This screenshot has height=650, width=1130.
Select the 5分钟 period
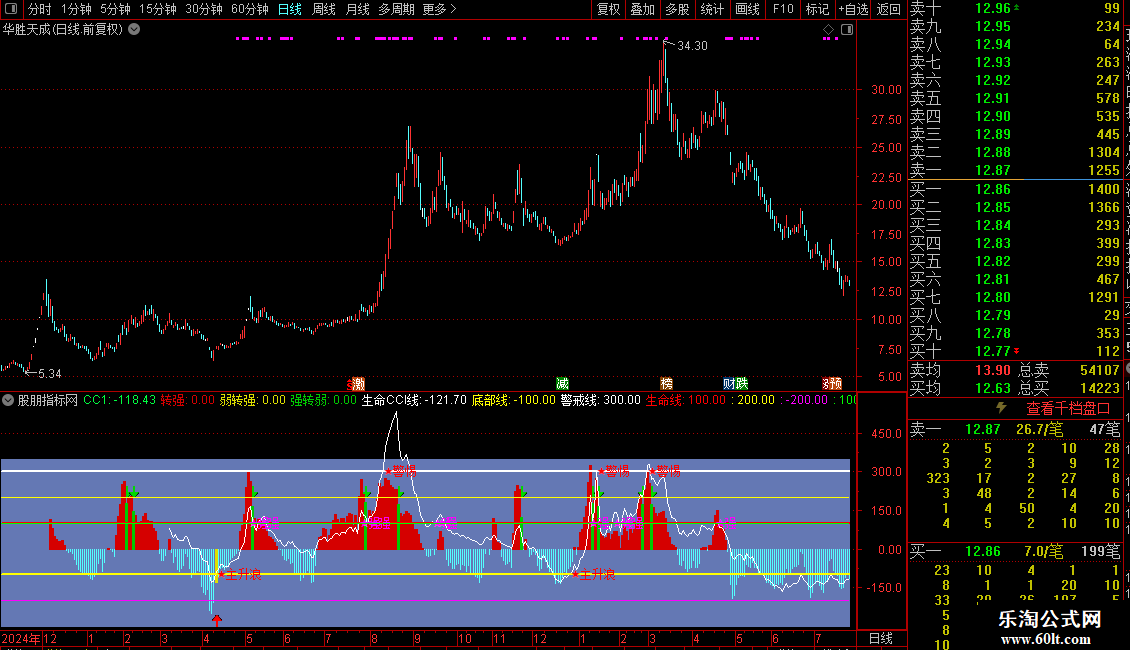[115, 9]
